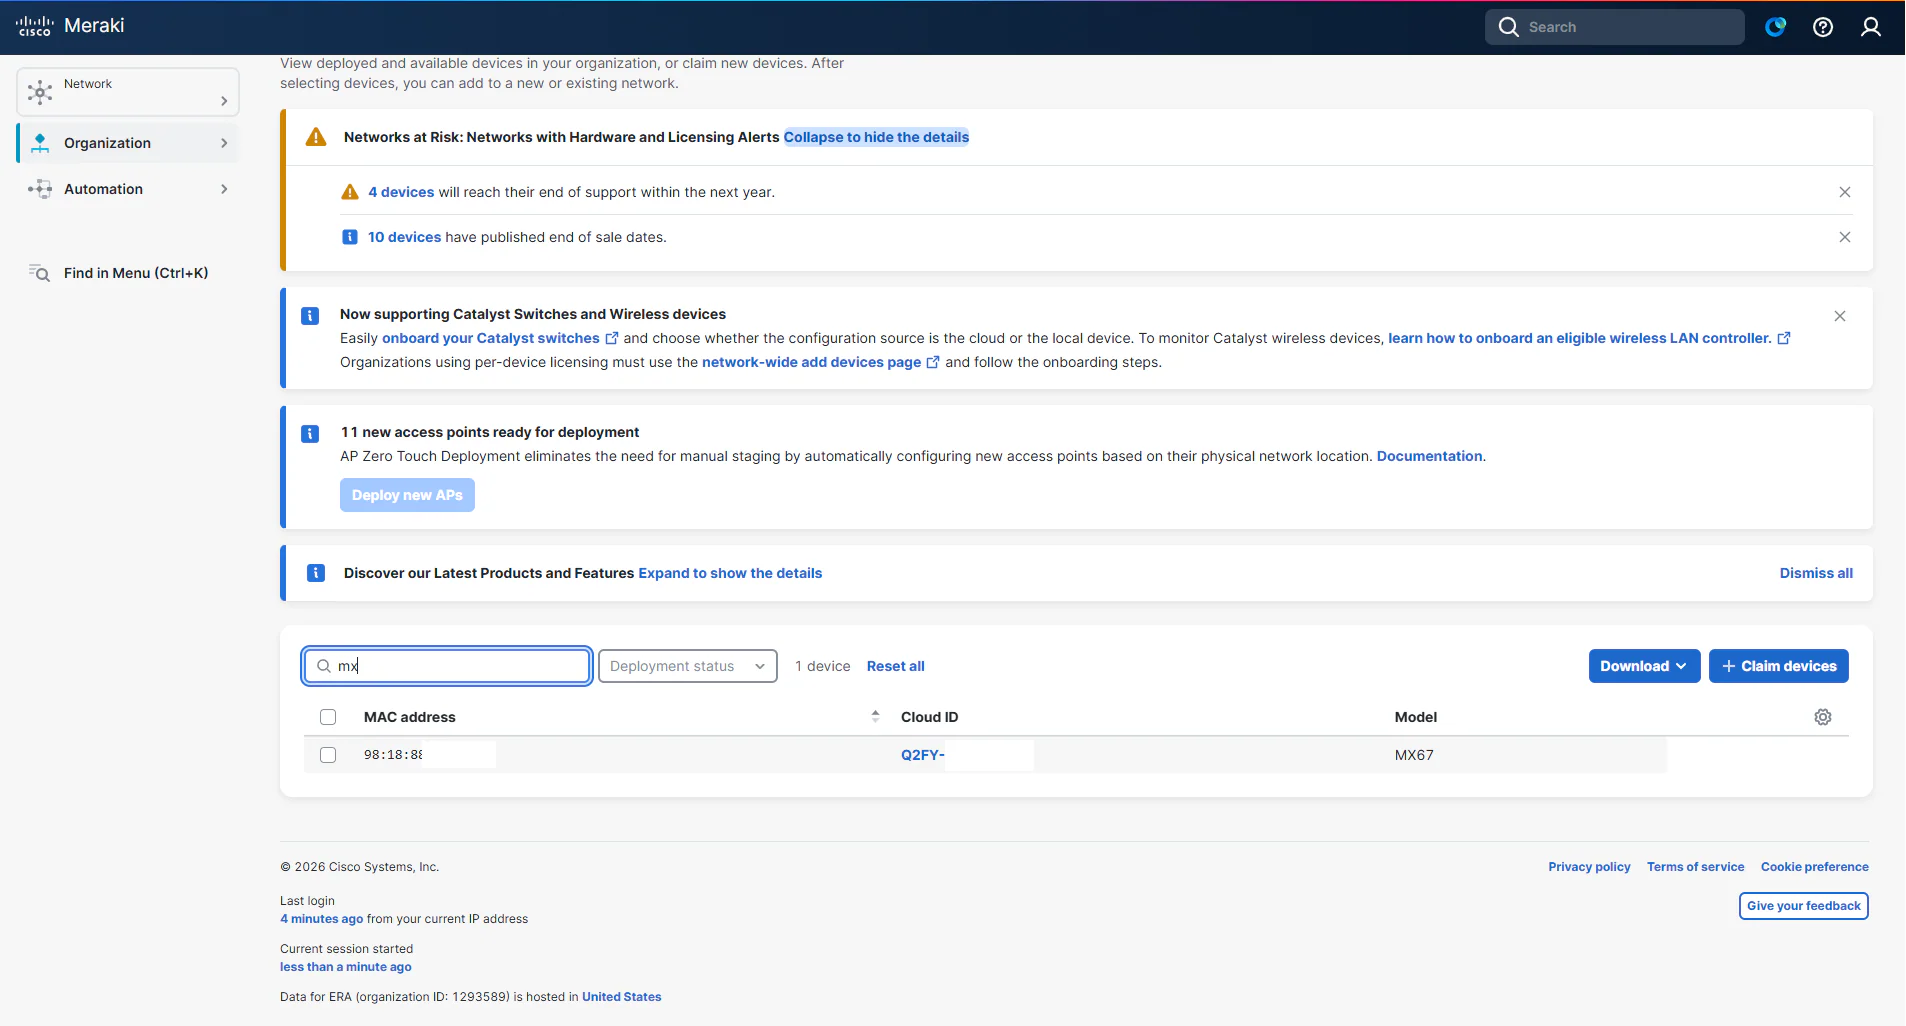Click the blue assistant icon in header
The image size is (1906, 1026).
pyautogui.click(x=1776, y=27)
